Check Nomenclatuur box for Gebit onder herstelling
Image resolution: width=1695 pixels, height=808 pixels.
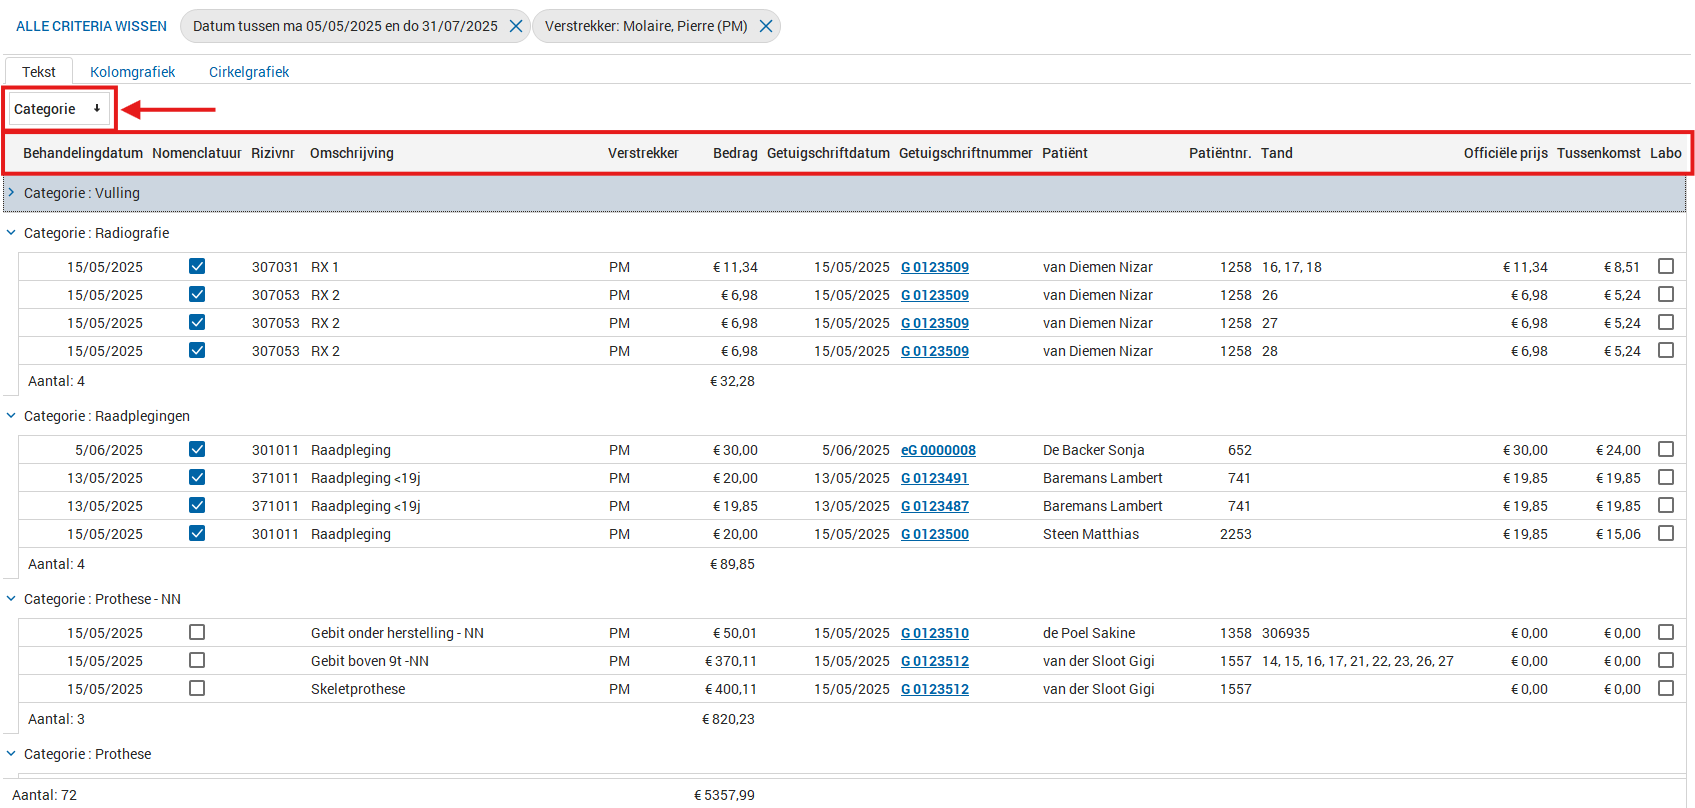(x=197, y=632)
